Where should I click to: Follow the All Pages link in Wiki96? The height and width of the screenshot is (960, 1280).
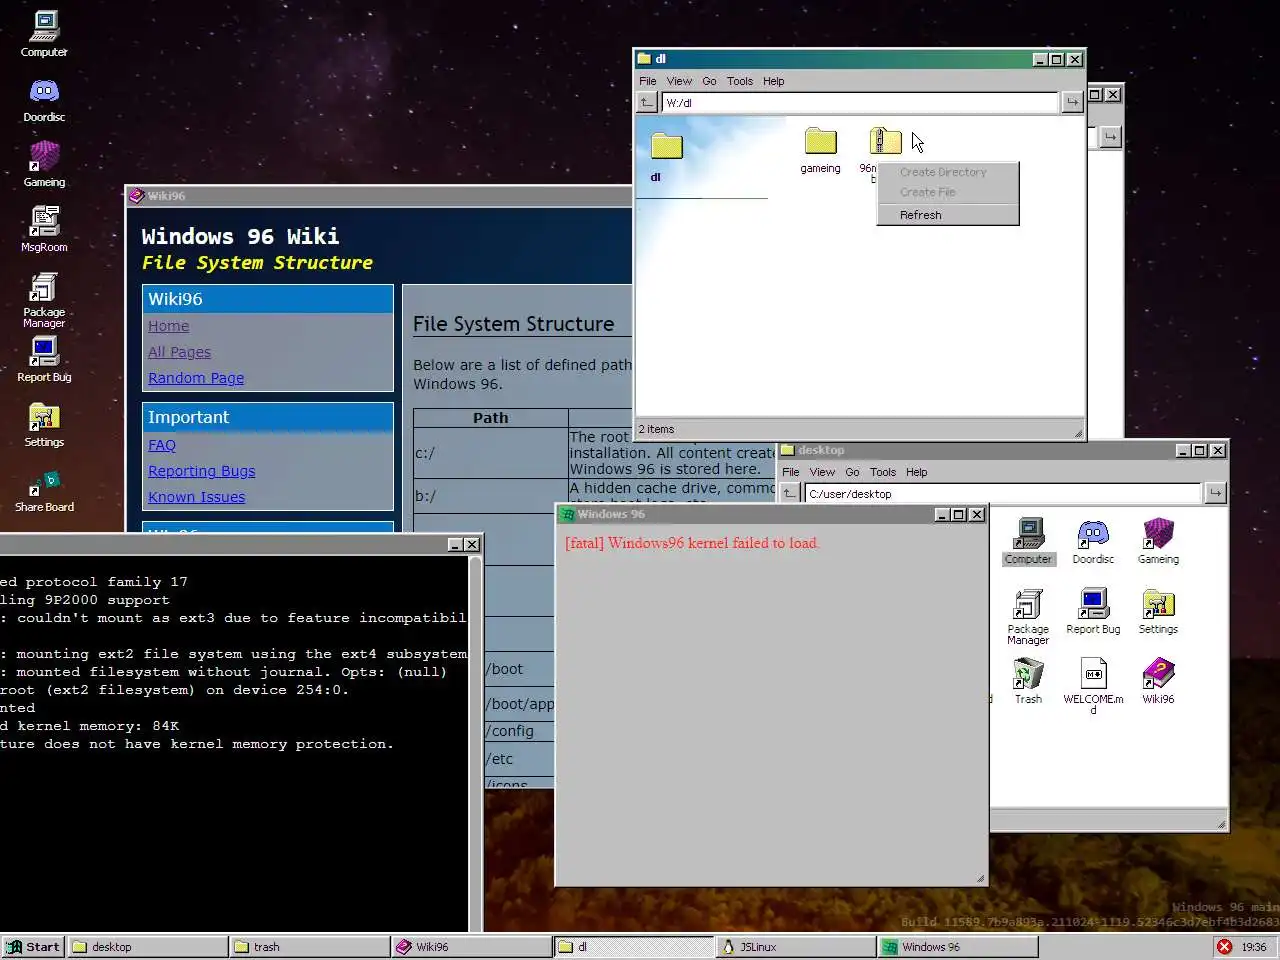pyautogui.click(x=179, y=352)
